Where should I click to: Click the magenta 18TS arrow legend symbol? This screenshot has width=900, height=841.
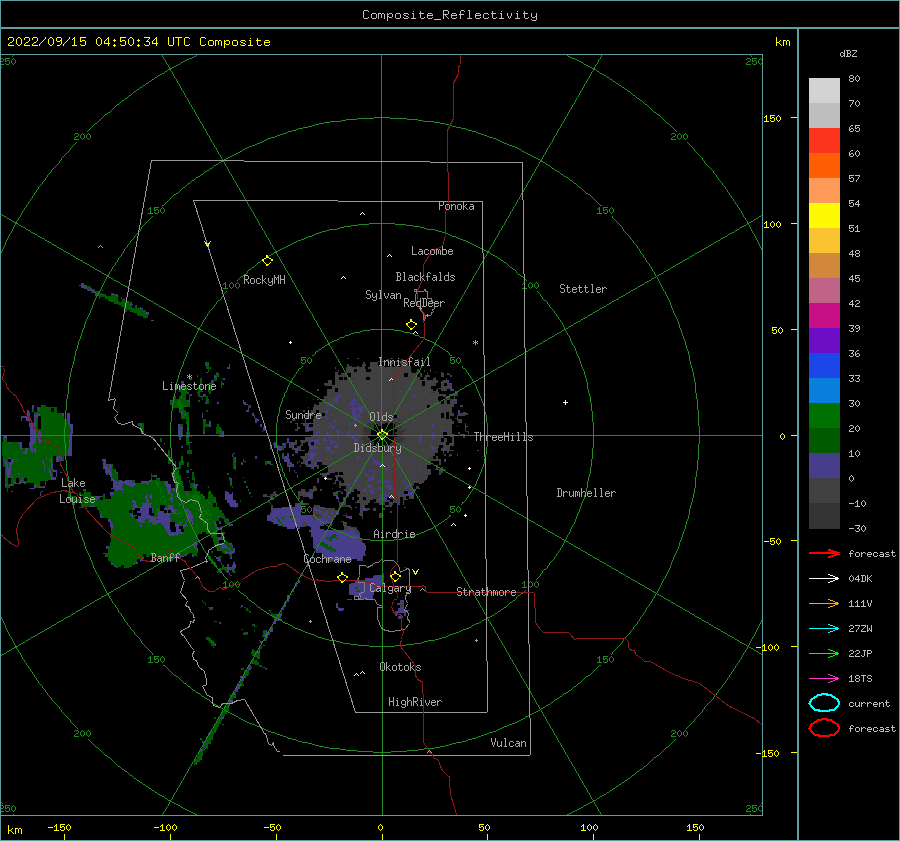point(824,679)
